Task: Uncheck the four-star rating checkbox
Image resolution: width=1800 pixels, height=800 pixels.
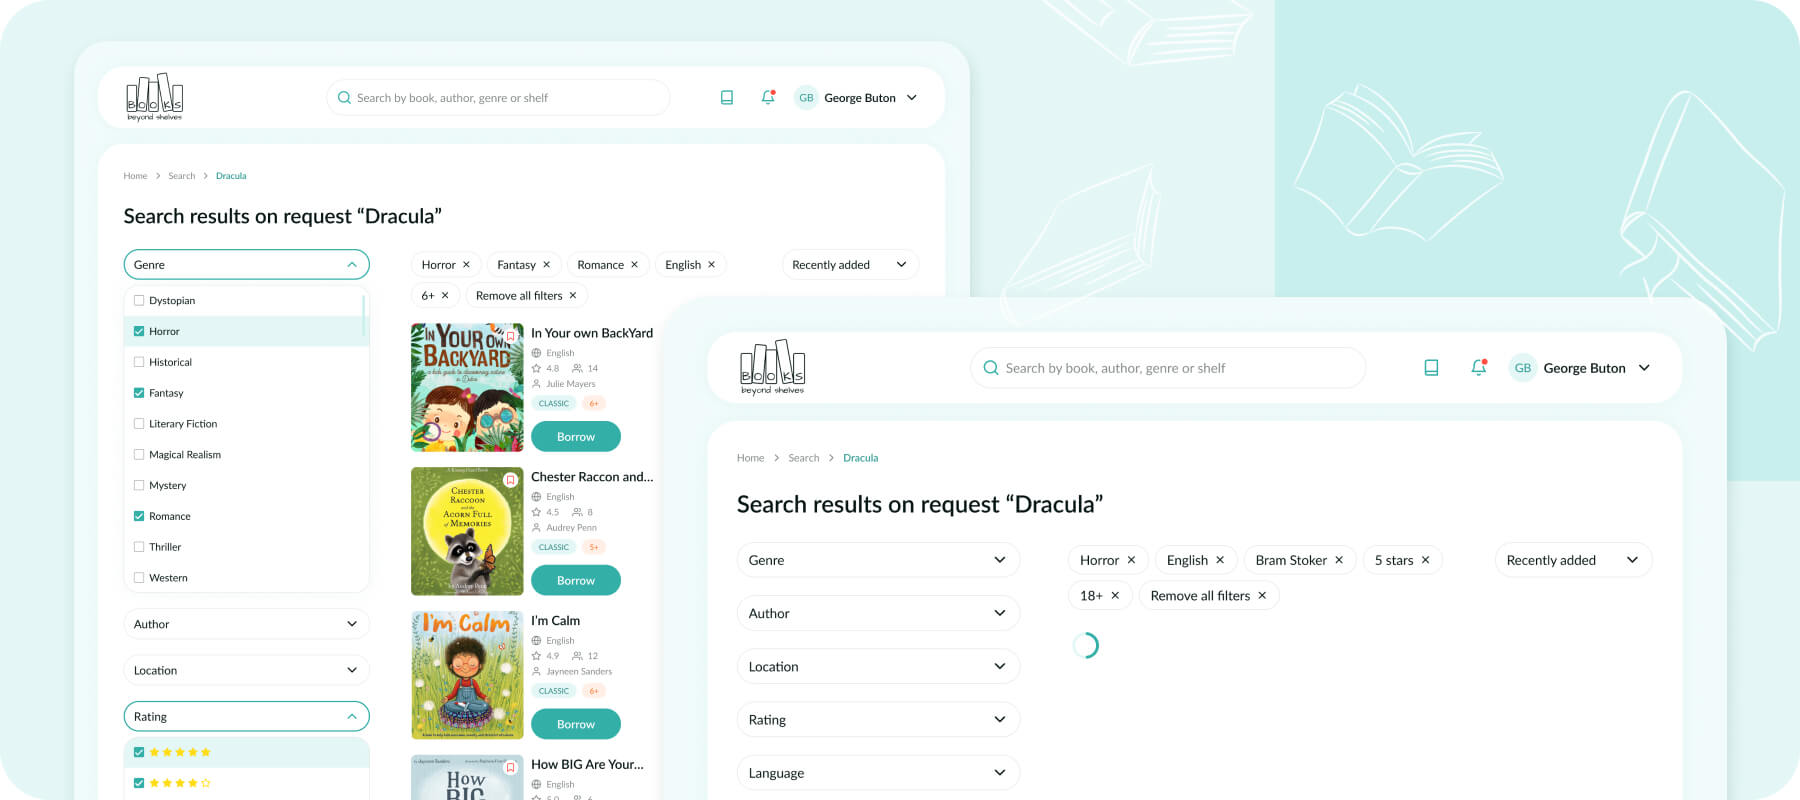Action: pos(139,783)
